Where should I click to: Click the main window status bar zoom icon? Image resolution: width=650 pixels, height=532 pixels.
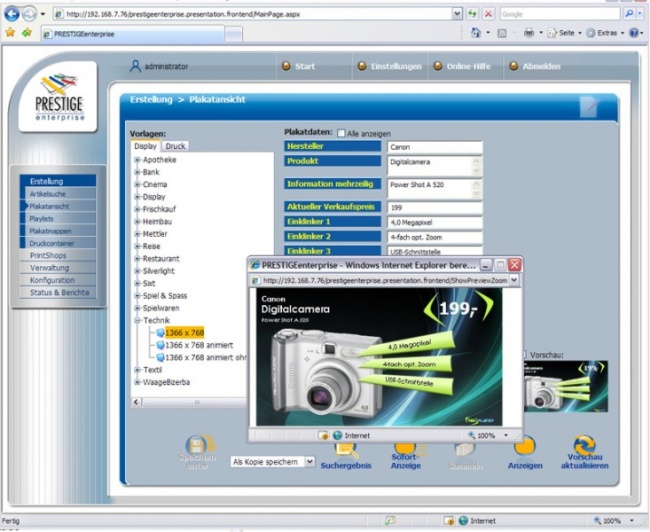[597, 520]
